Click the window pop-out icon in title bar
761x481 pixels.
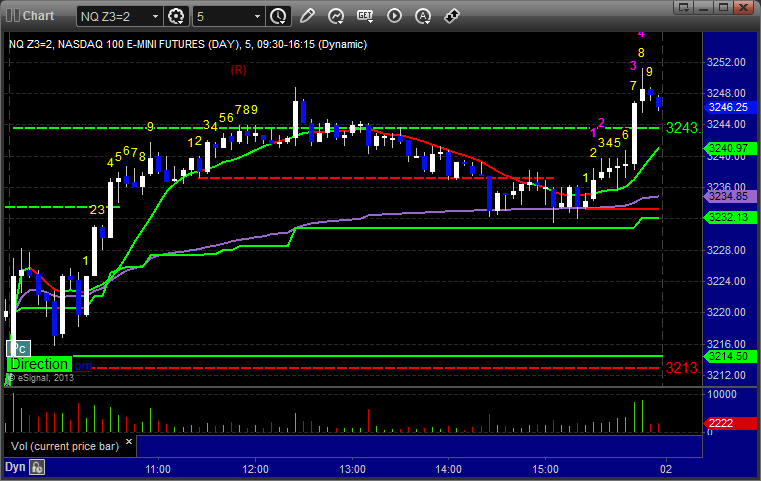[x=684, y=7]
